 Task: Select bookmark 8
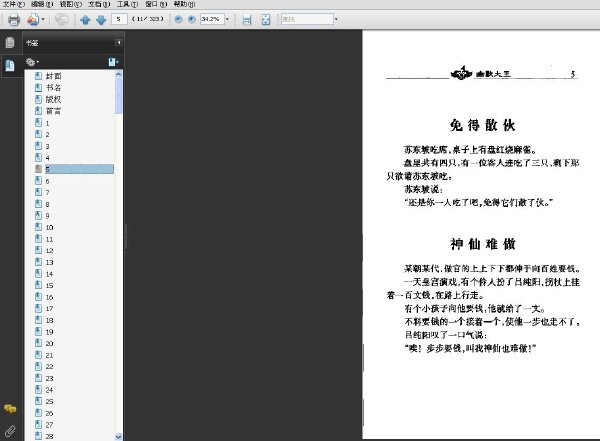click(47, 204)
